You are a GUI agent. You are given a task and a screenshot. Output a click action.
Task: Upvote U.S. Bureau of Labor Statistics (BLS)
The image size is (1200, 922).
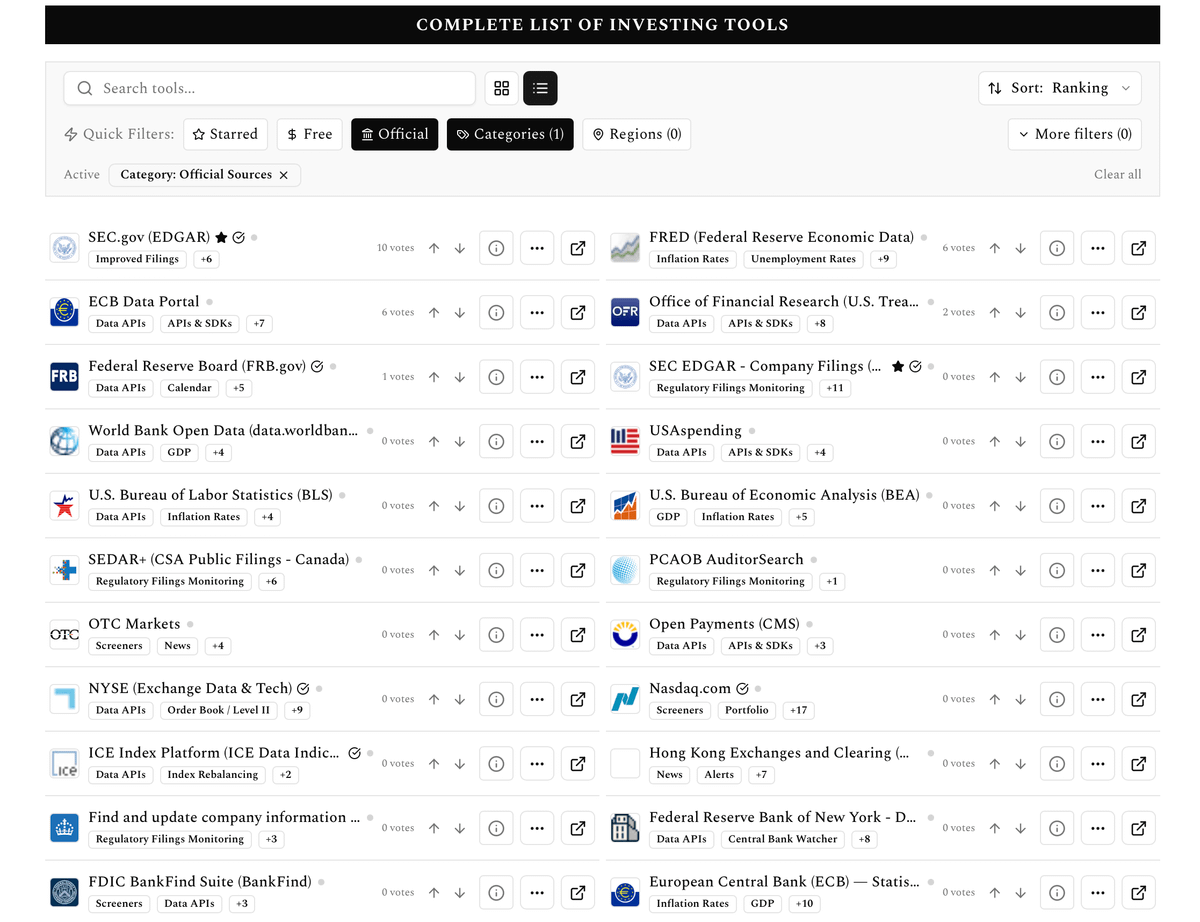434,506
